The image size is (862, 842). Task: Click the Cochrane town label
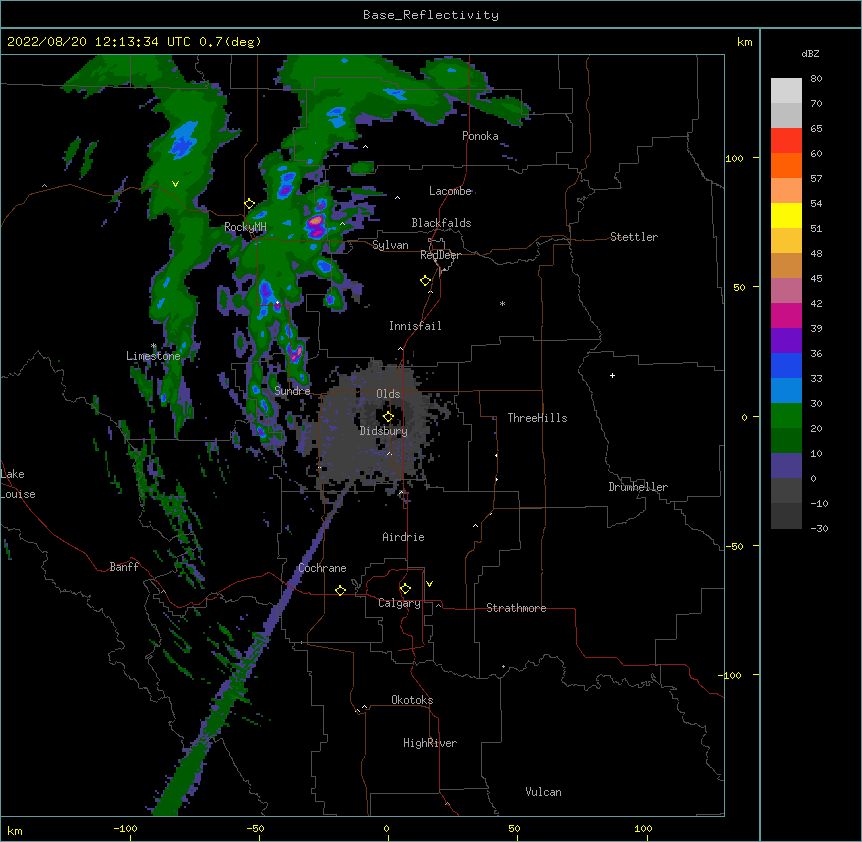pyautogui.click(x=322, y=568)
